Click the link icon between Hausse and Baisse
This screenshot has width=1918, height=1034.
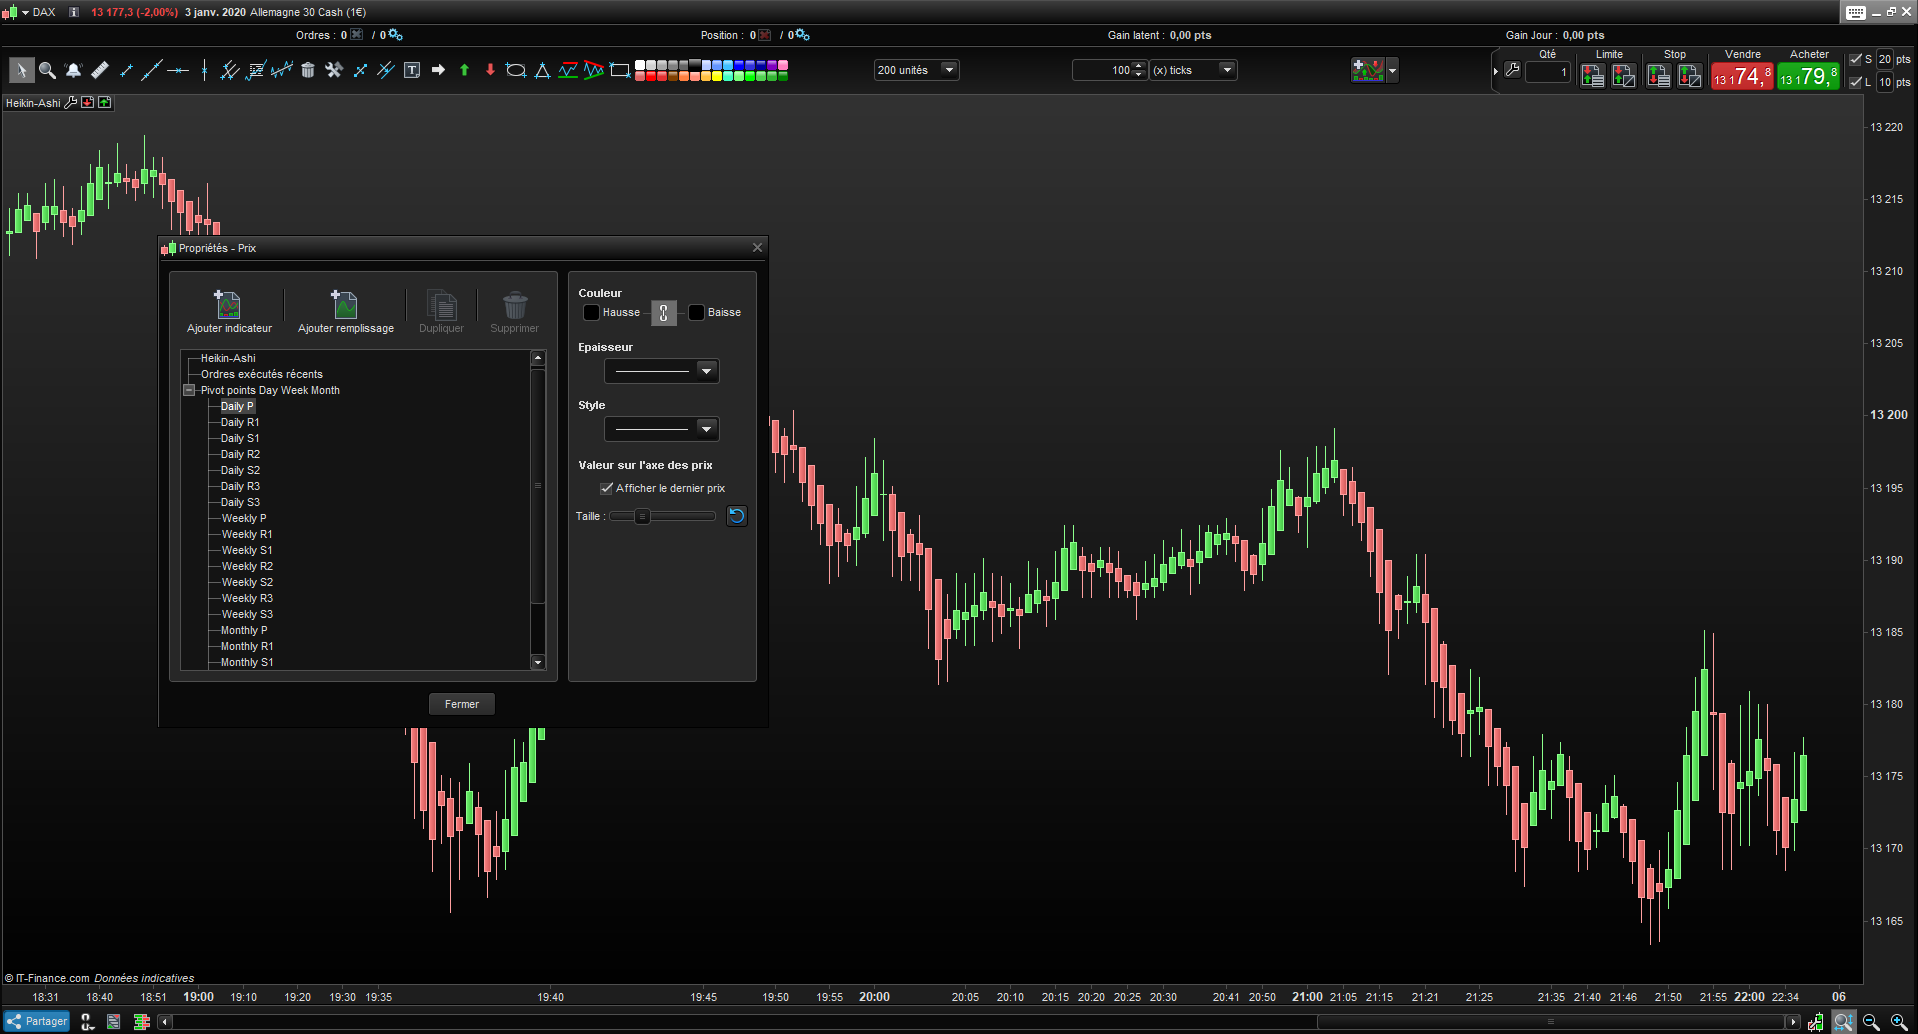663,313
